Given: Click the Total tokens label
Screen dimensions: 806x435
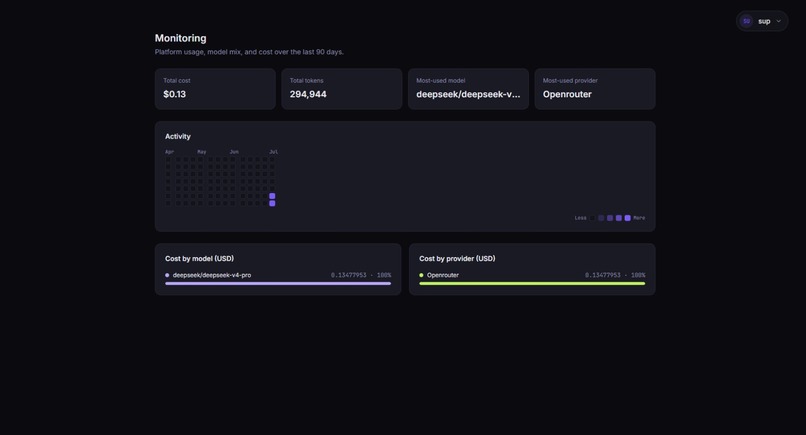Looking at the screenshot, I should pos(306,81).
